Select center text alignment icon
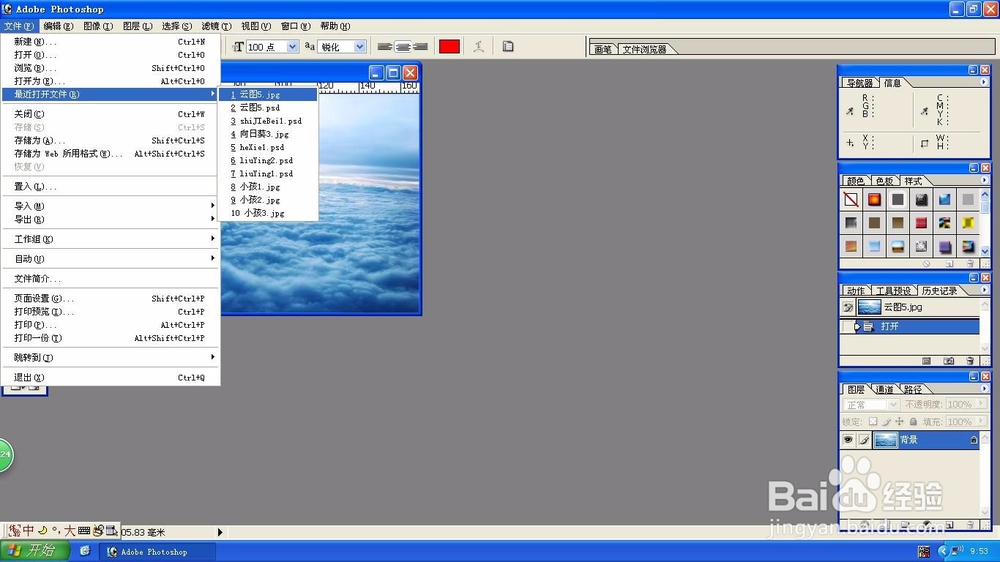Image resolution: width=1000 pixels, height=562 pixels. point(402,47)
